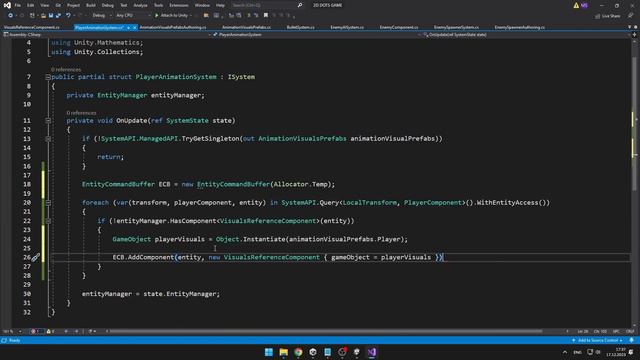
Task: Open the Project menu
Action: tap(73, 5)
